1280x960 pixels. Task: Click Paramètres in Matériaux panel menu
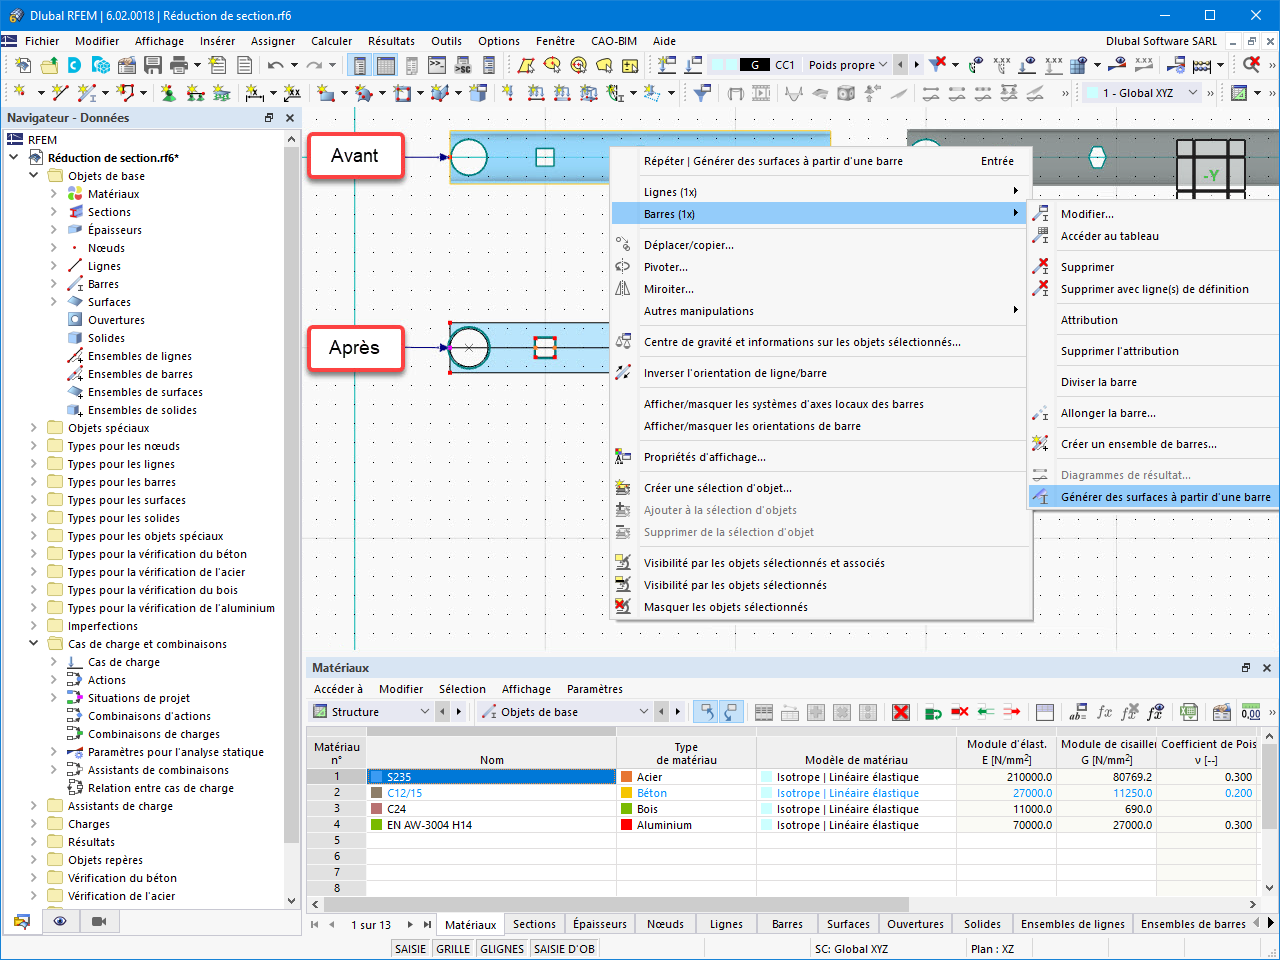point(594,689)
